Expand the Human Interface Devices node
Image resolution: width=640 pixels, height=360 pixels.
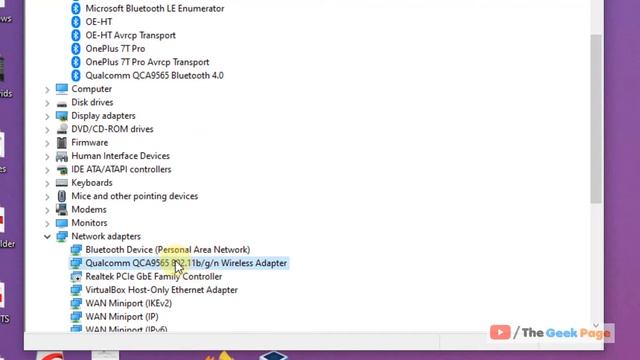[47, 157]
